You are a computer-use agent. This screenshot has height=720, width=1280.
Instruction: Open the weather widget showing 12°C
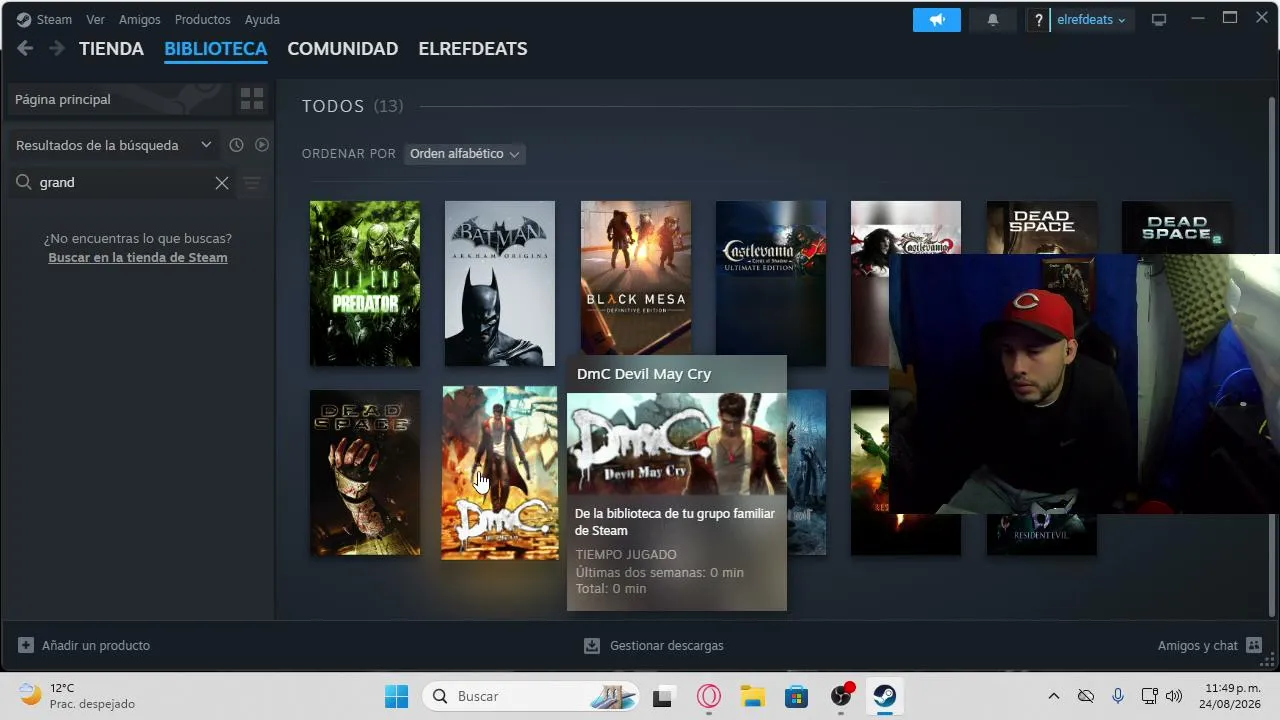[x=77, y=696]
